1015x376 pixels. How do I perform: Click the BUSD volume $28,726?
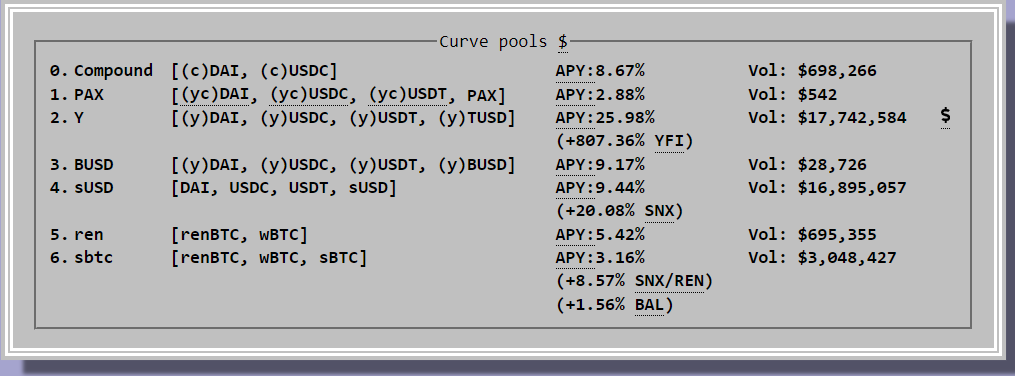[832, 165]
